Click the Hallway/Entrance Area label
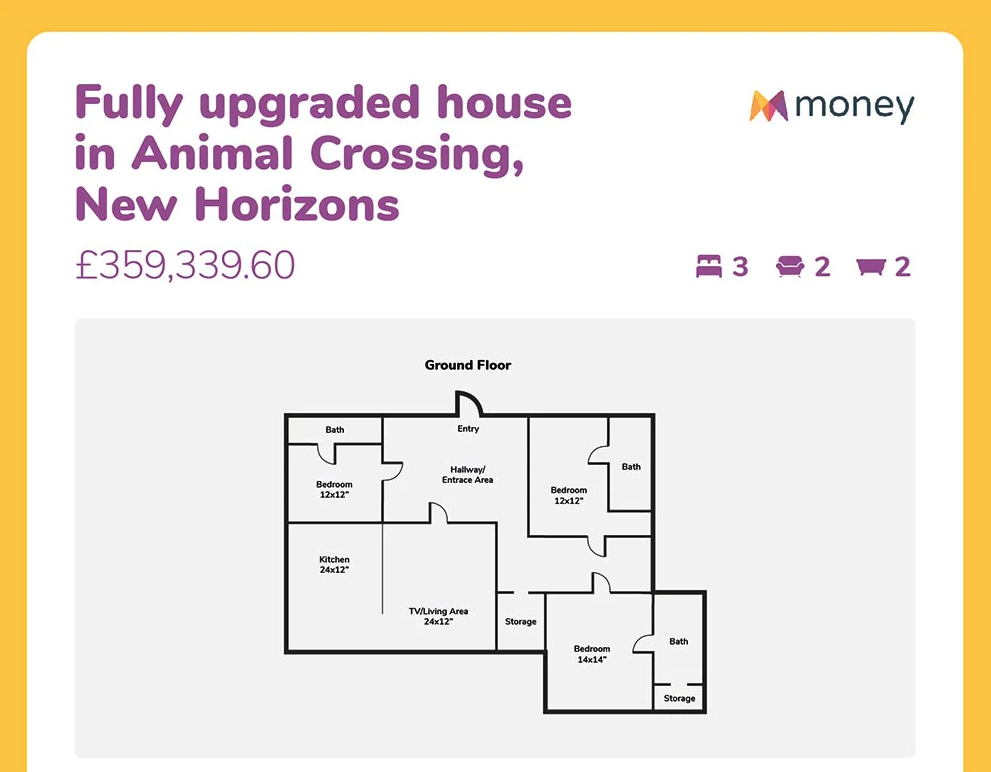Screen dimensions: 991x772 468,475
